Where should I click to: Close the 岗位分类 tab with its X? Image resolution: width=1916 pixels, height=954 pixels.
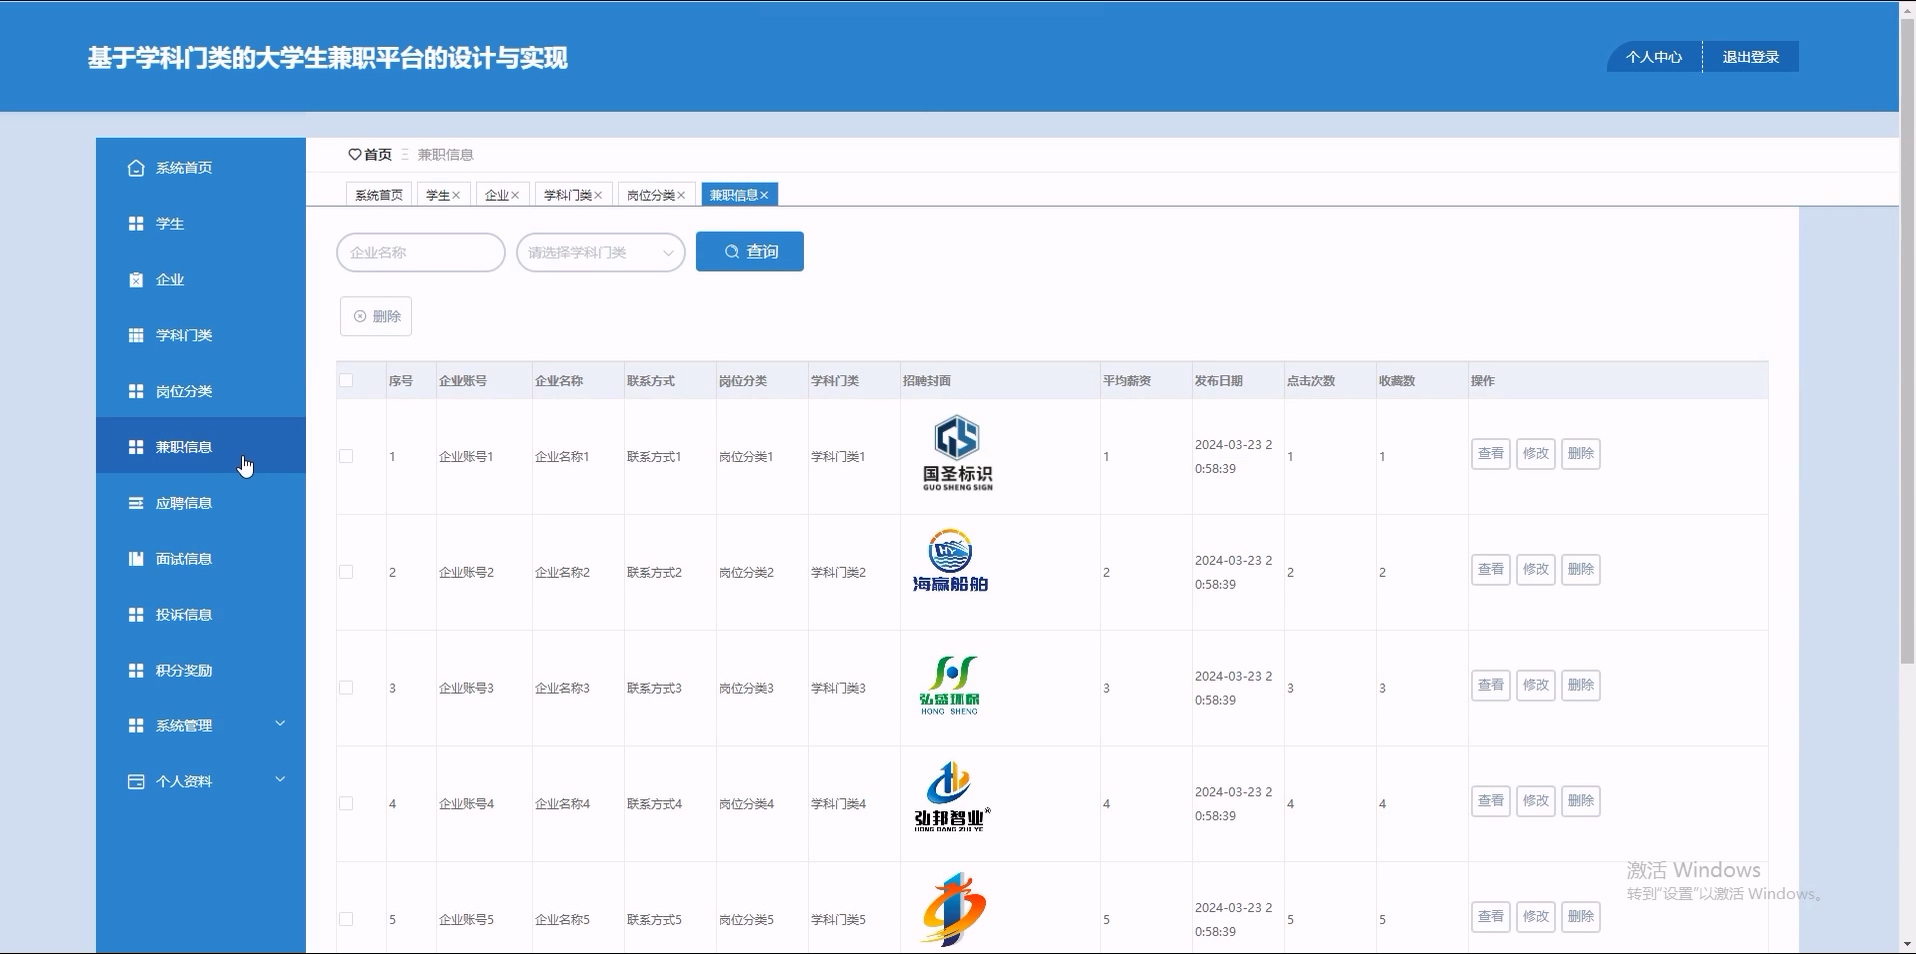pos(681,195)
